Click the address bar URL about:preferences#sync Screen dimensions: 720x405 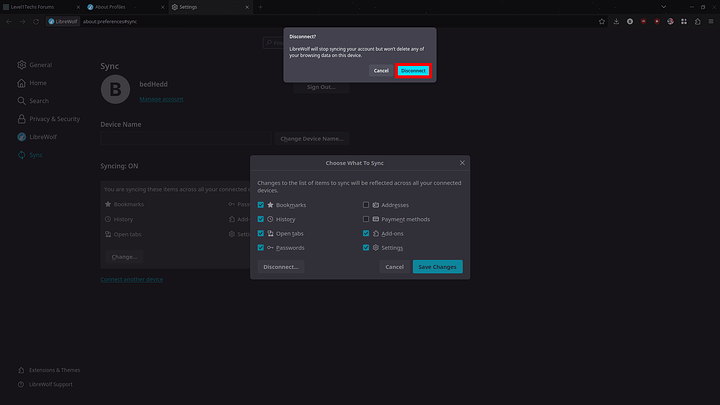(x=110, y=22)
